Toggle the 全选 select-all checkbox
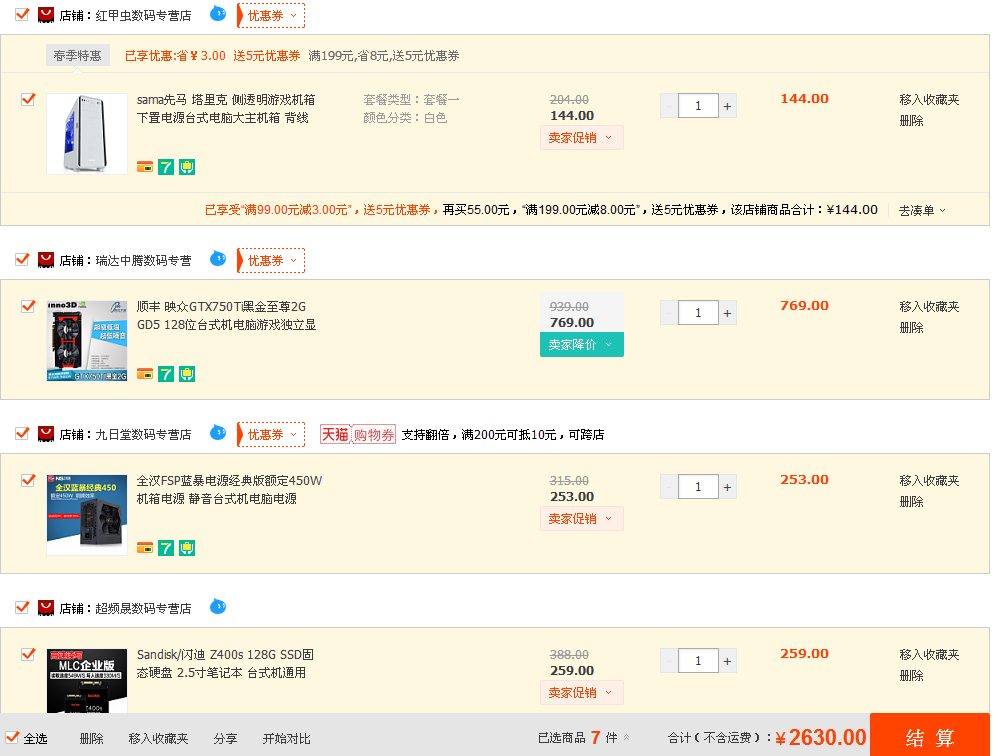This screenshot has height=756, width=1002. point(12,737)
